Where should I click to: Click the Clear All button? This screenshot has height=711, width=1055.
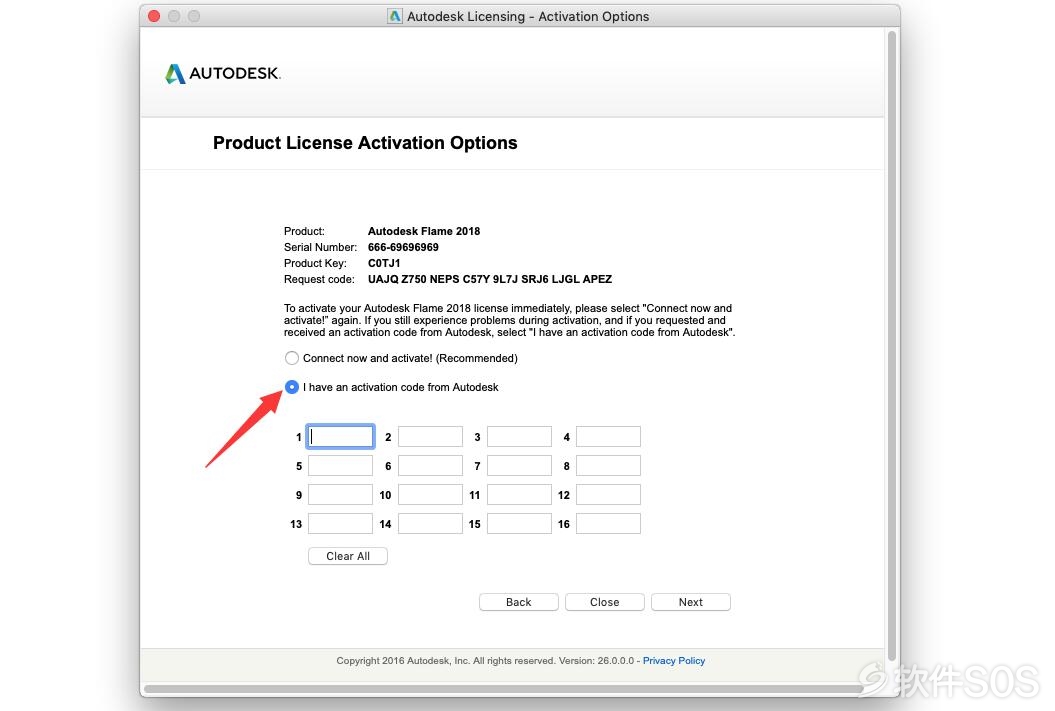coord(348,556)
